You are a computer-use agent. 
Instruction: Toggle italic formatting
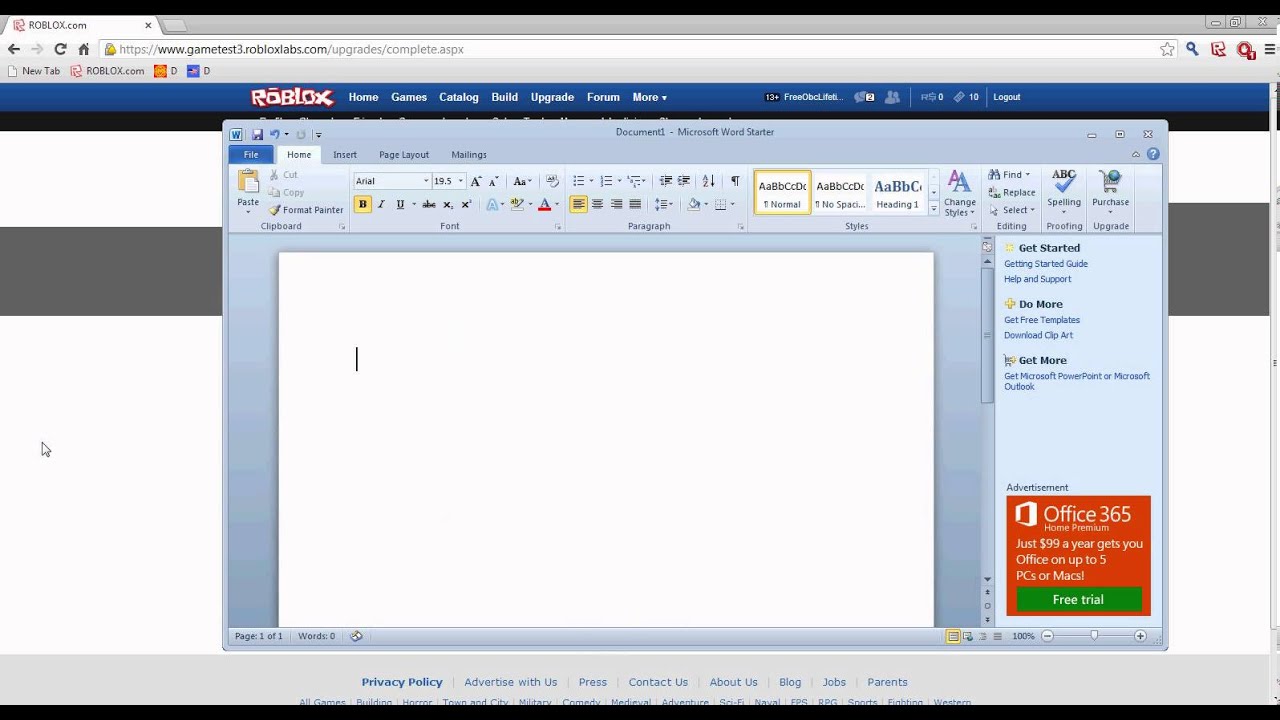coord(381,204)
